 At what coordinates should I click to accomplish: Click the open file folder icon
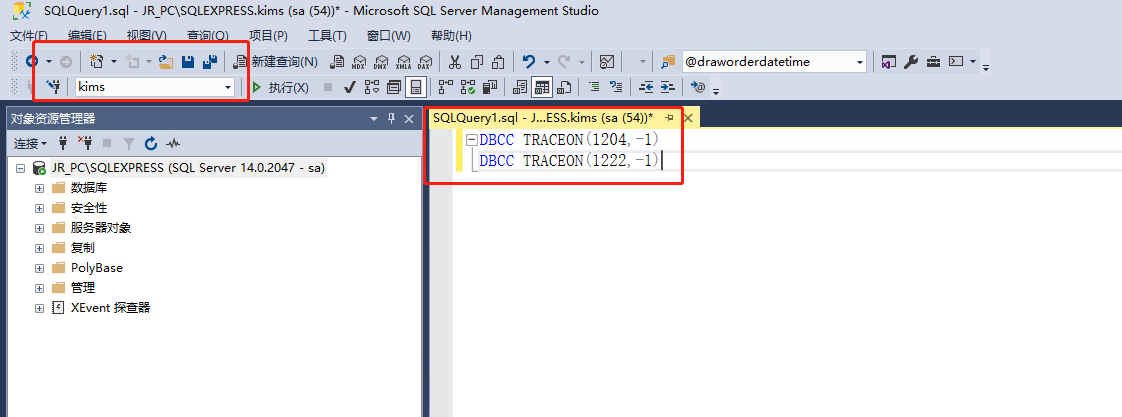click(166, 62)
